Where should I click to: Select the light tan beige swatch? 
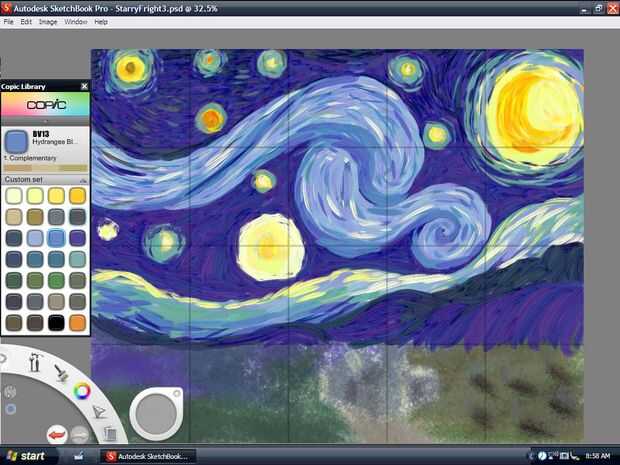(14, 217)
